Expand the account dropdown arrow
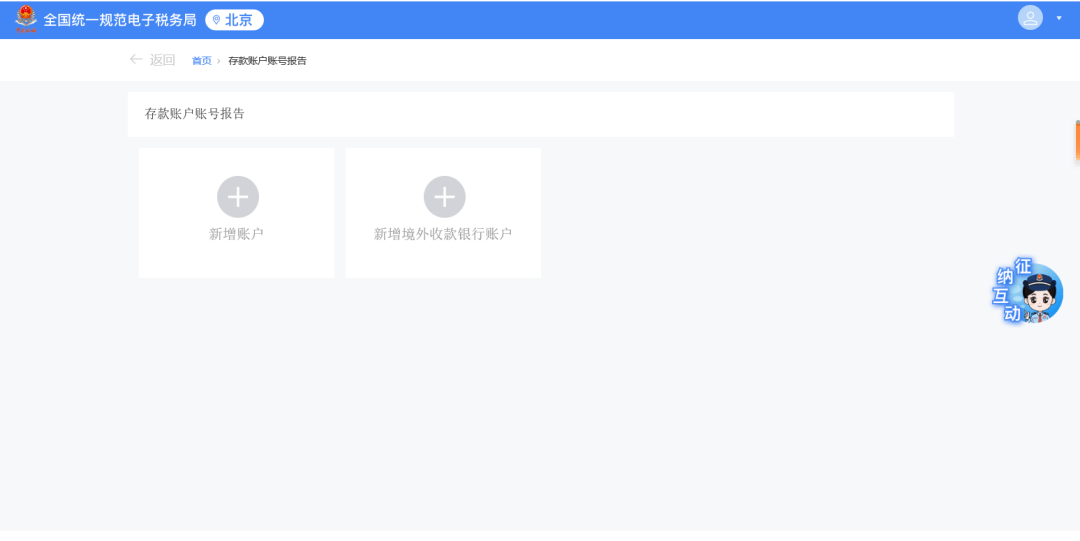 tap(1059, 18)
